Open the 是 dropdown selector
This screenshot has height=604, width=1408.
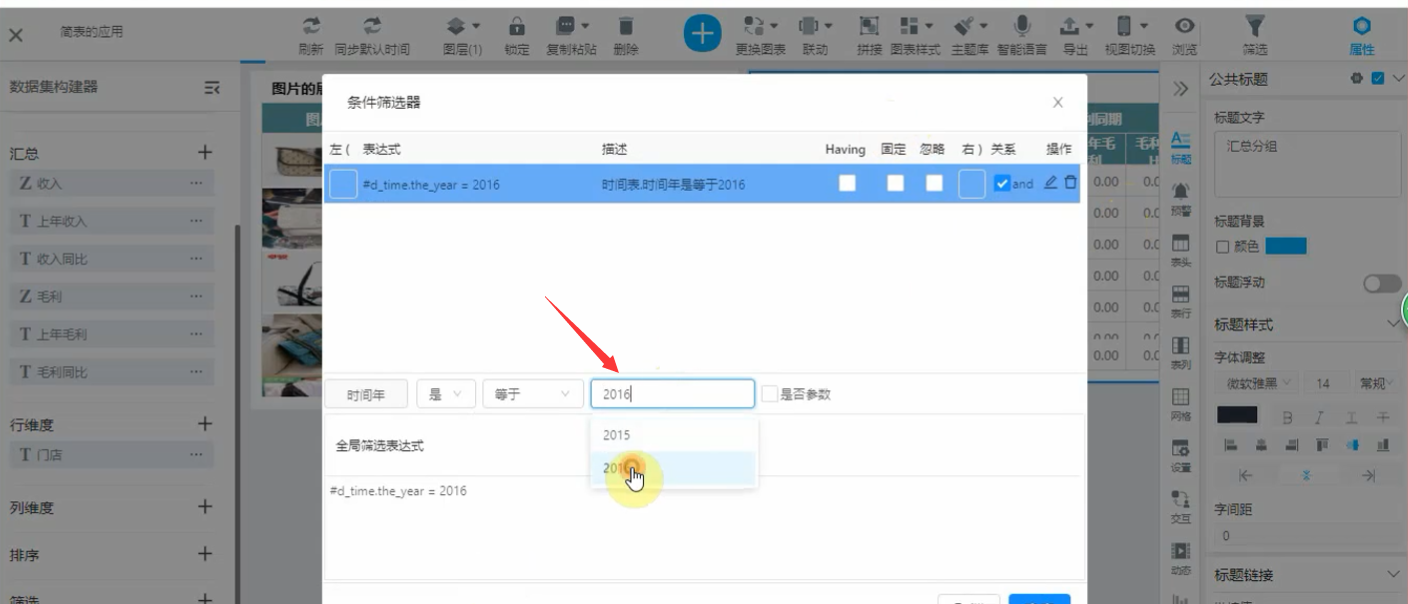coord(445,394)
